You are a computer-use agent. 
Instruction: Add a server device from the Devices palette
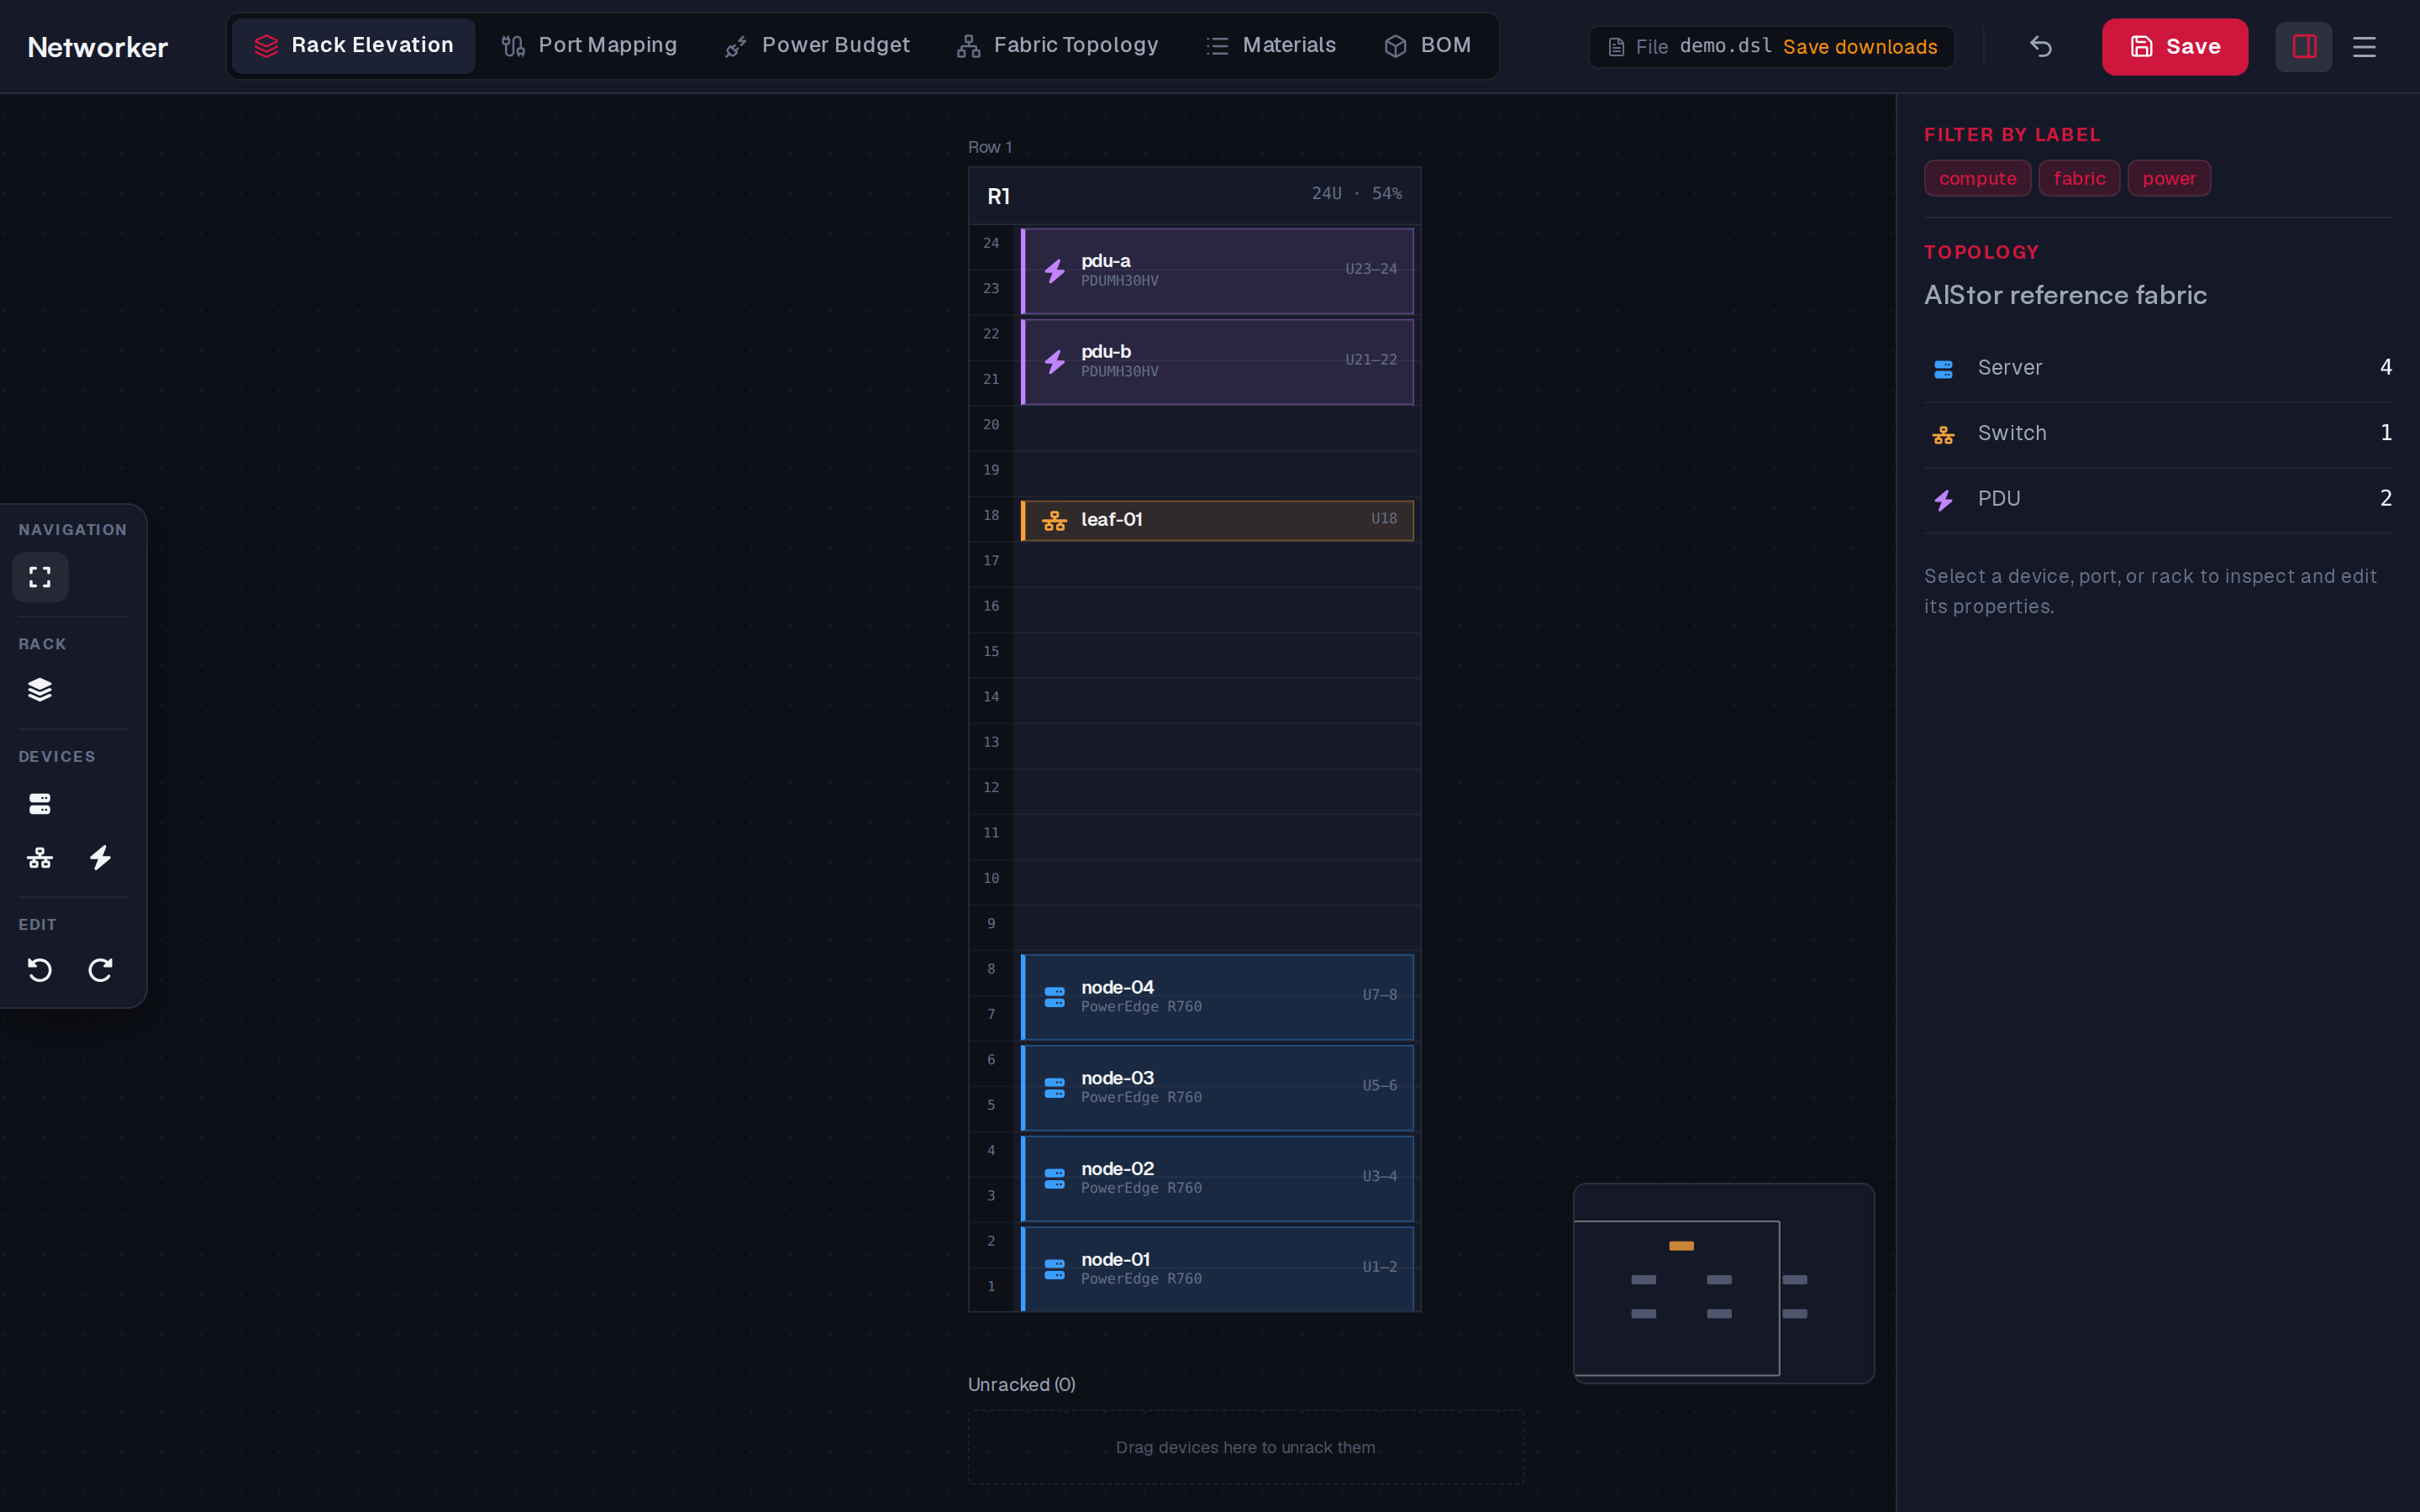40,804
